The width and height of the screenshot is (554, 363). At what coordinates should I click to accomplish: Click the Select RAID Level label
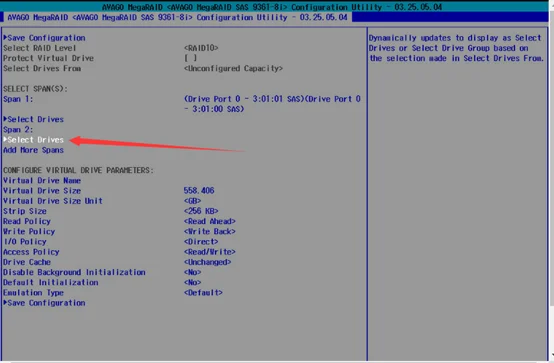coord(40,48)
